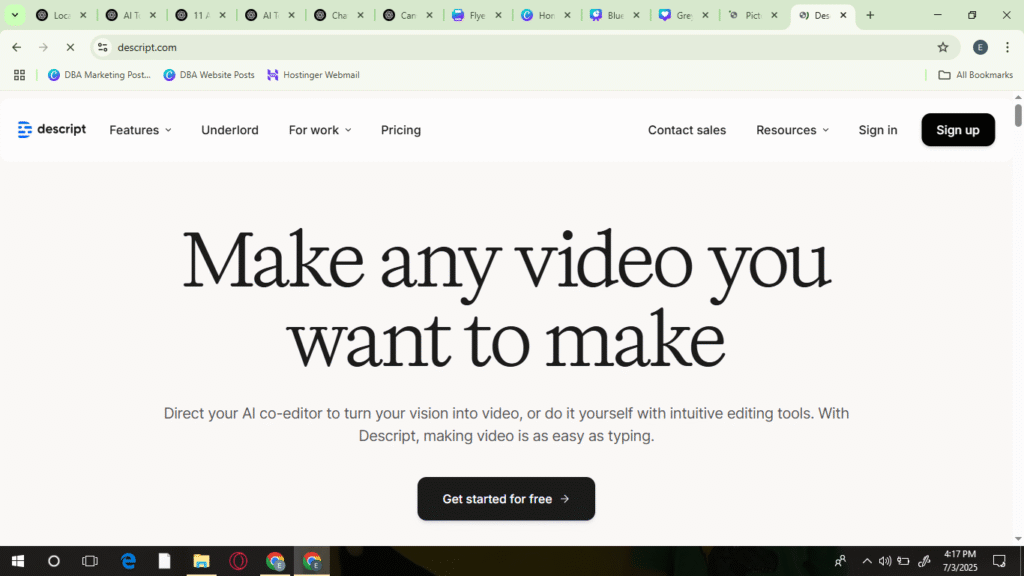The image size is (1024, 576).
Task: Expand the For work dropdown
Action: pos(320,130)
